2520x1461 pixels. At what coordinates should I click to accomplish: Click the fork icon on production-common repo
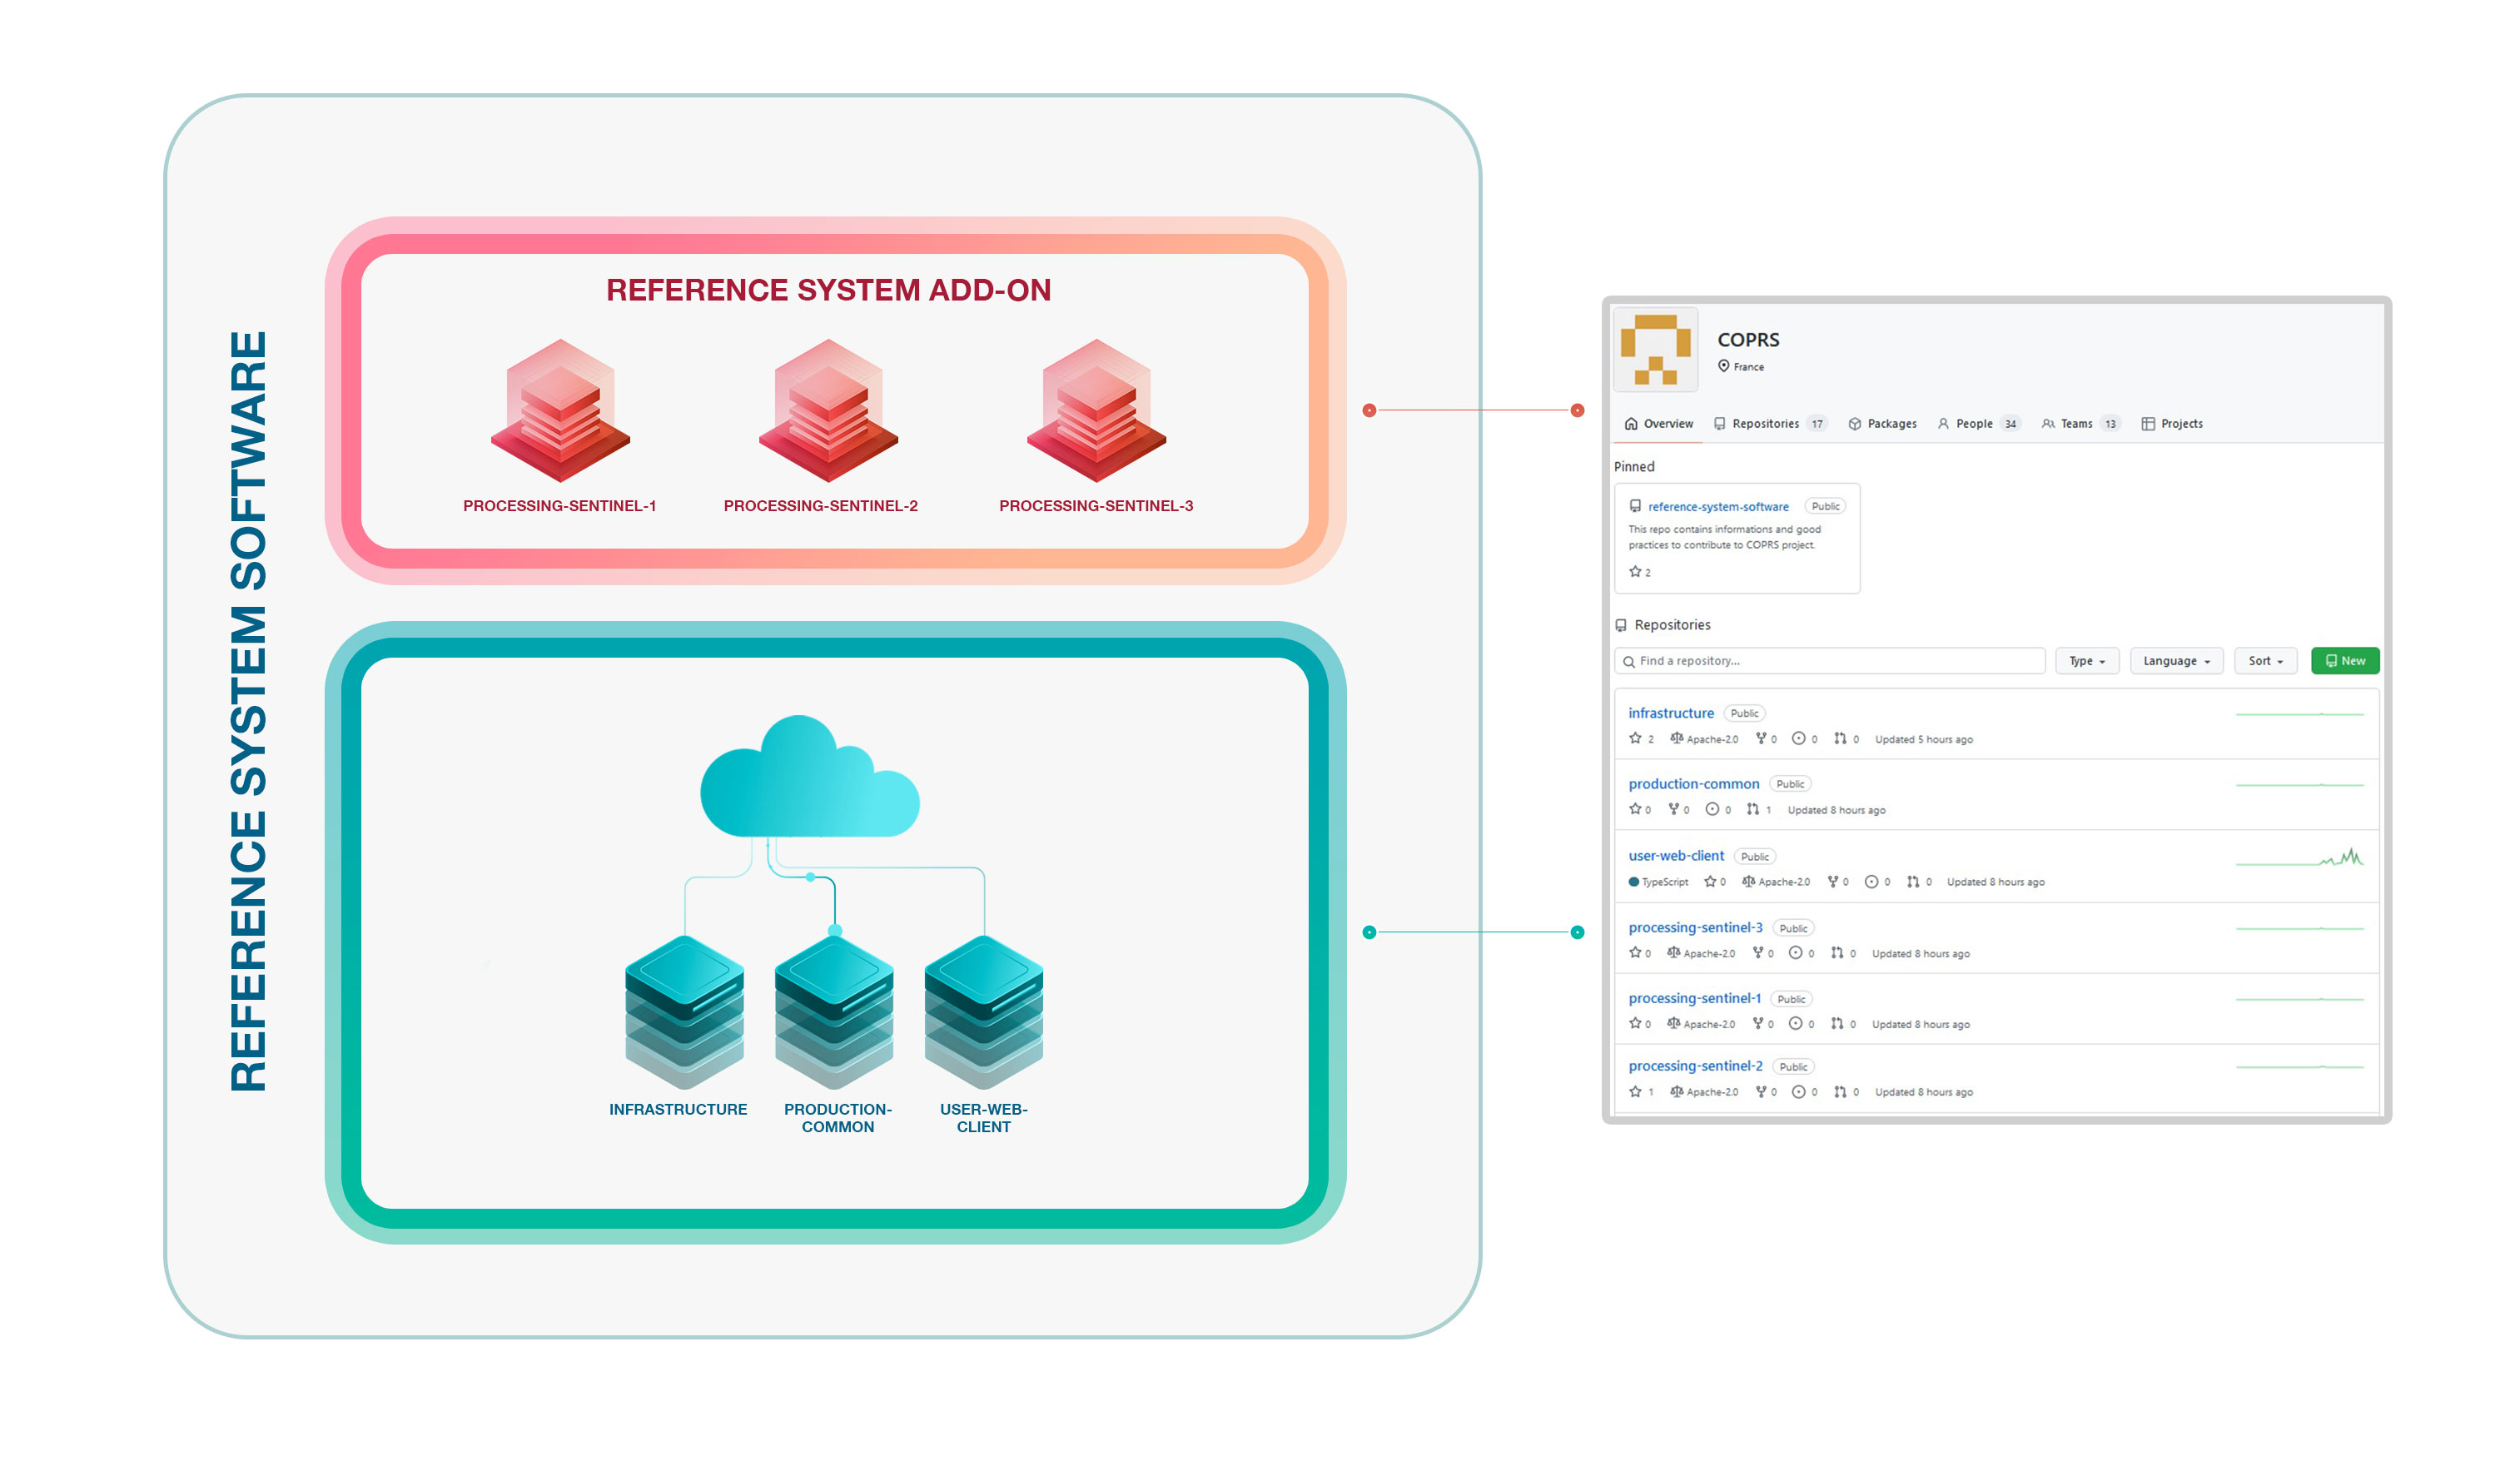[x=1675, y=809]
